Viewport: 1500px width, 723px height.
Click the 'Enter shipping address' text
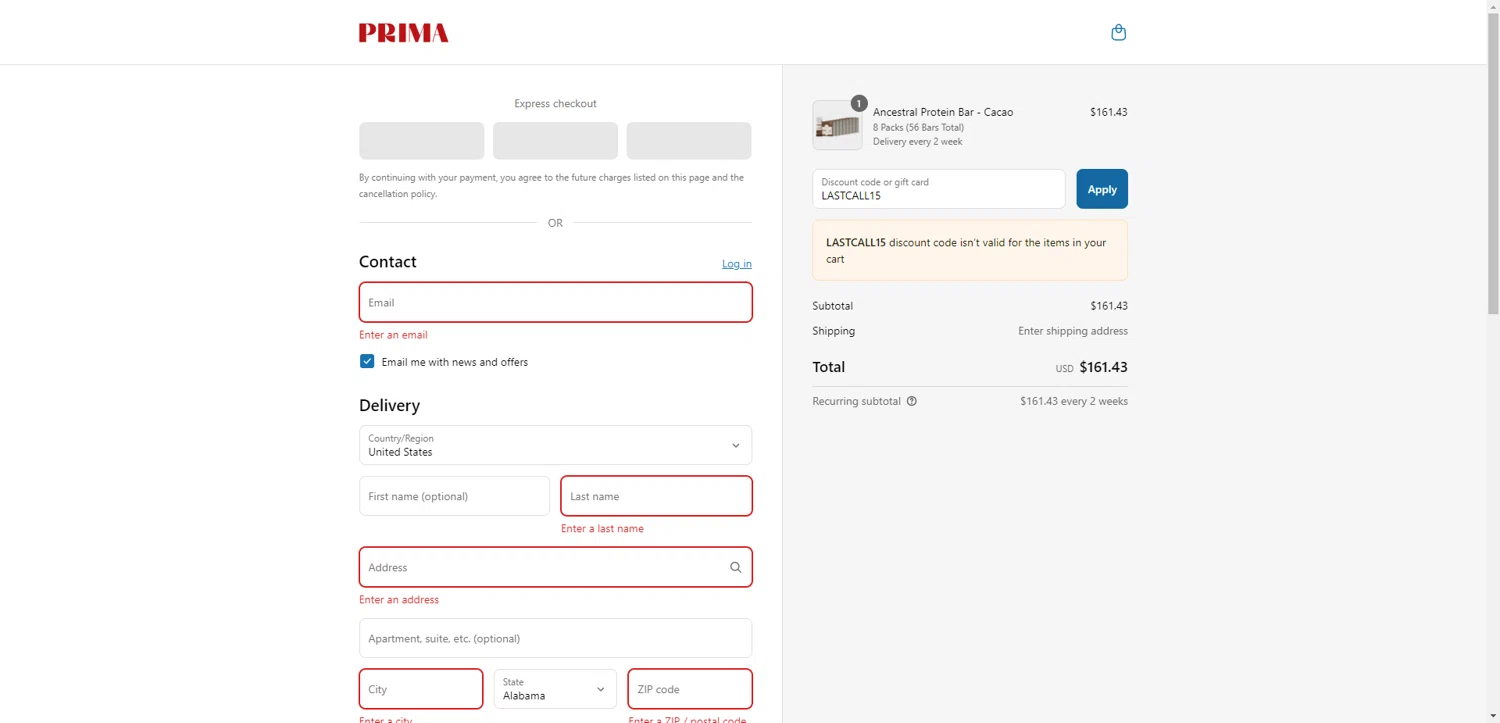[x=1073, y=331]
